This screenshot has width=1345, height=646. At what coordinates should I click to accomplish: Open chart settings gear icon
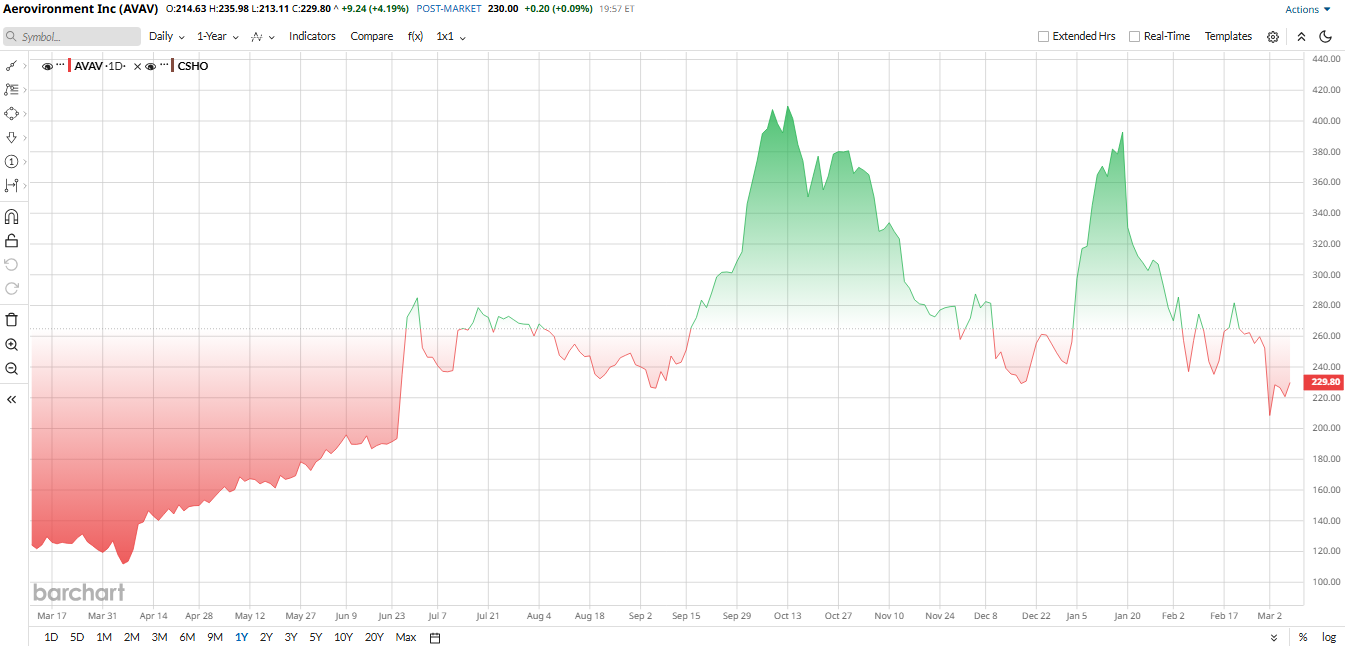[x=1273, y=36]
